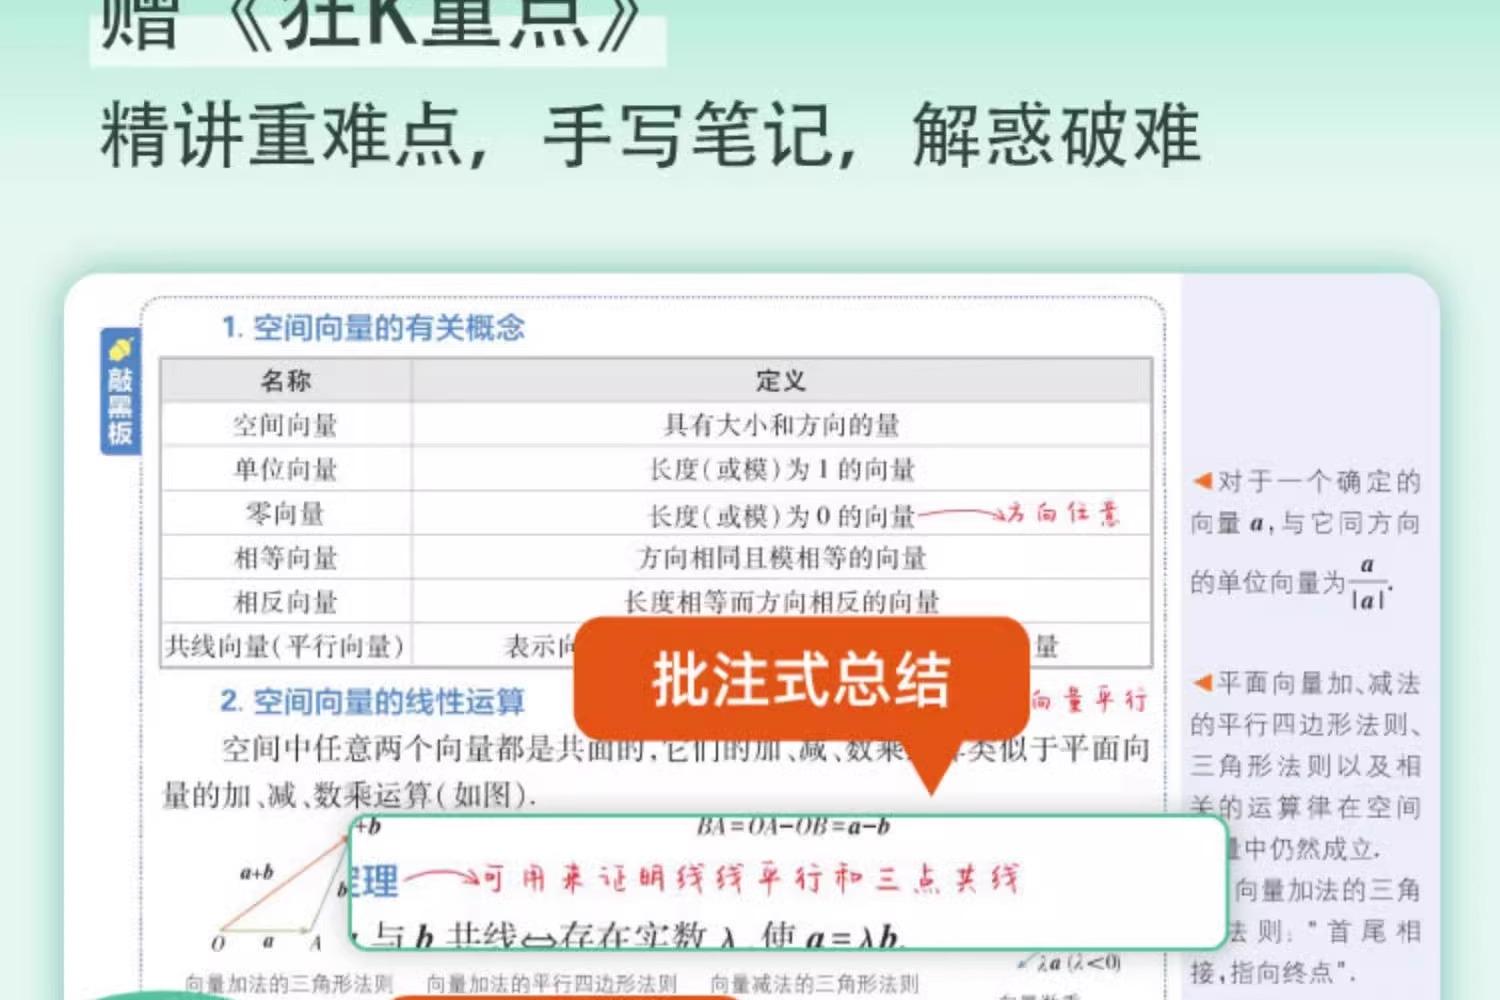
Task: Select the 共线向量(平行向量) table cell
Action: pos(286,646)
